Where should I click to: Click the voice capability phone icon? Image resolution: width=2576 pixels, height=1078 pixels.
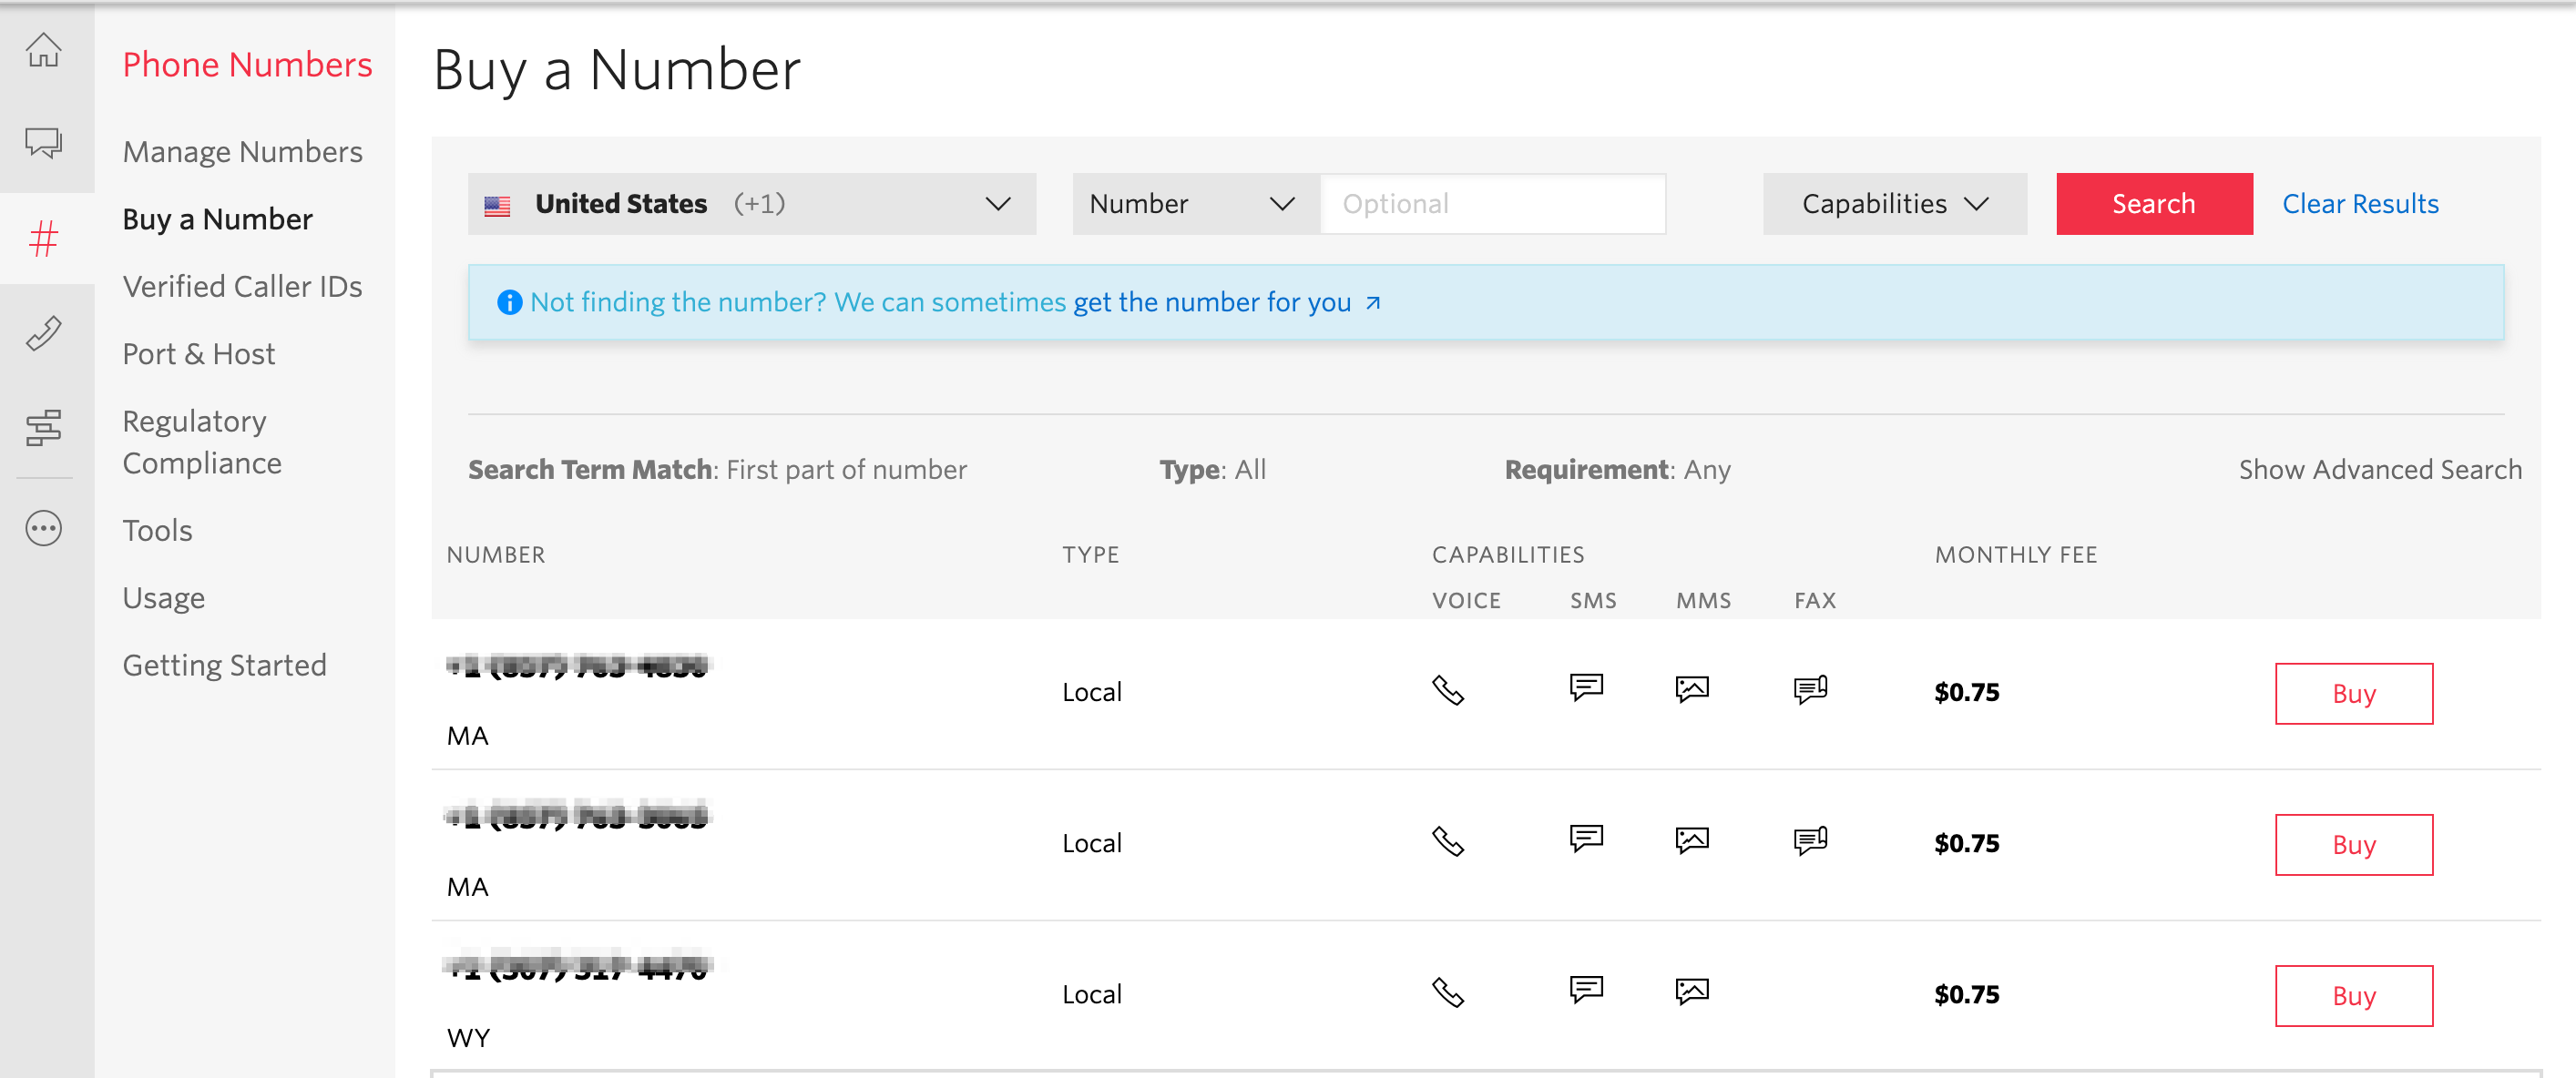1450,690
